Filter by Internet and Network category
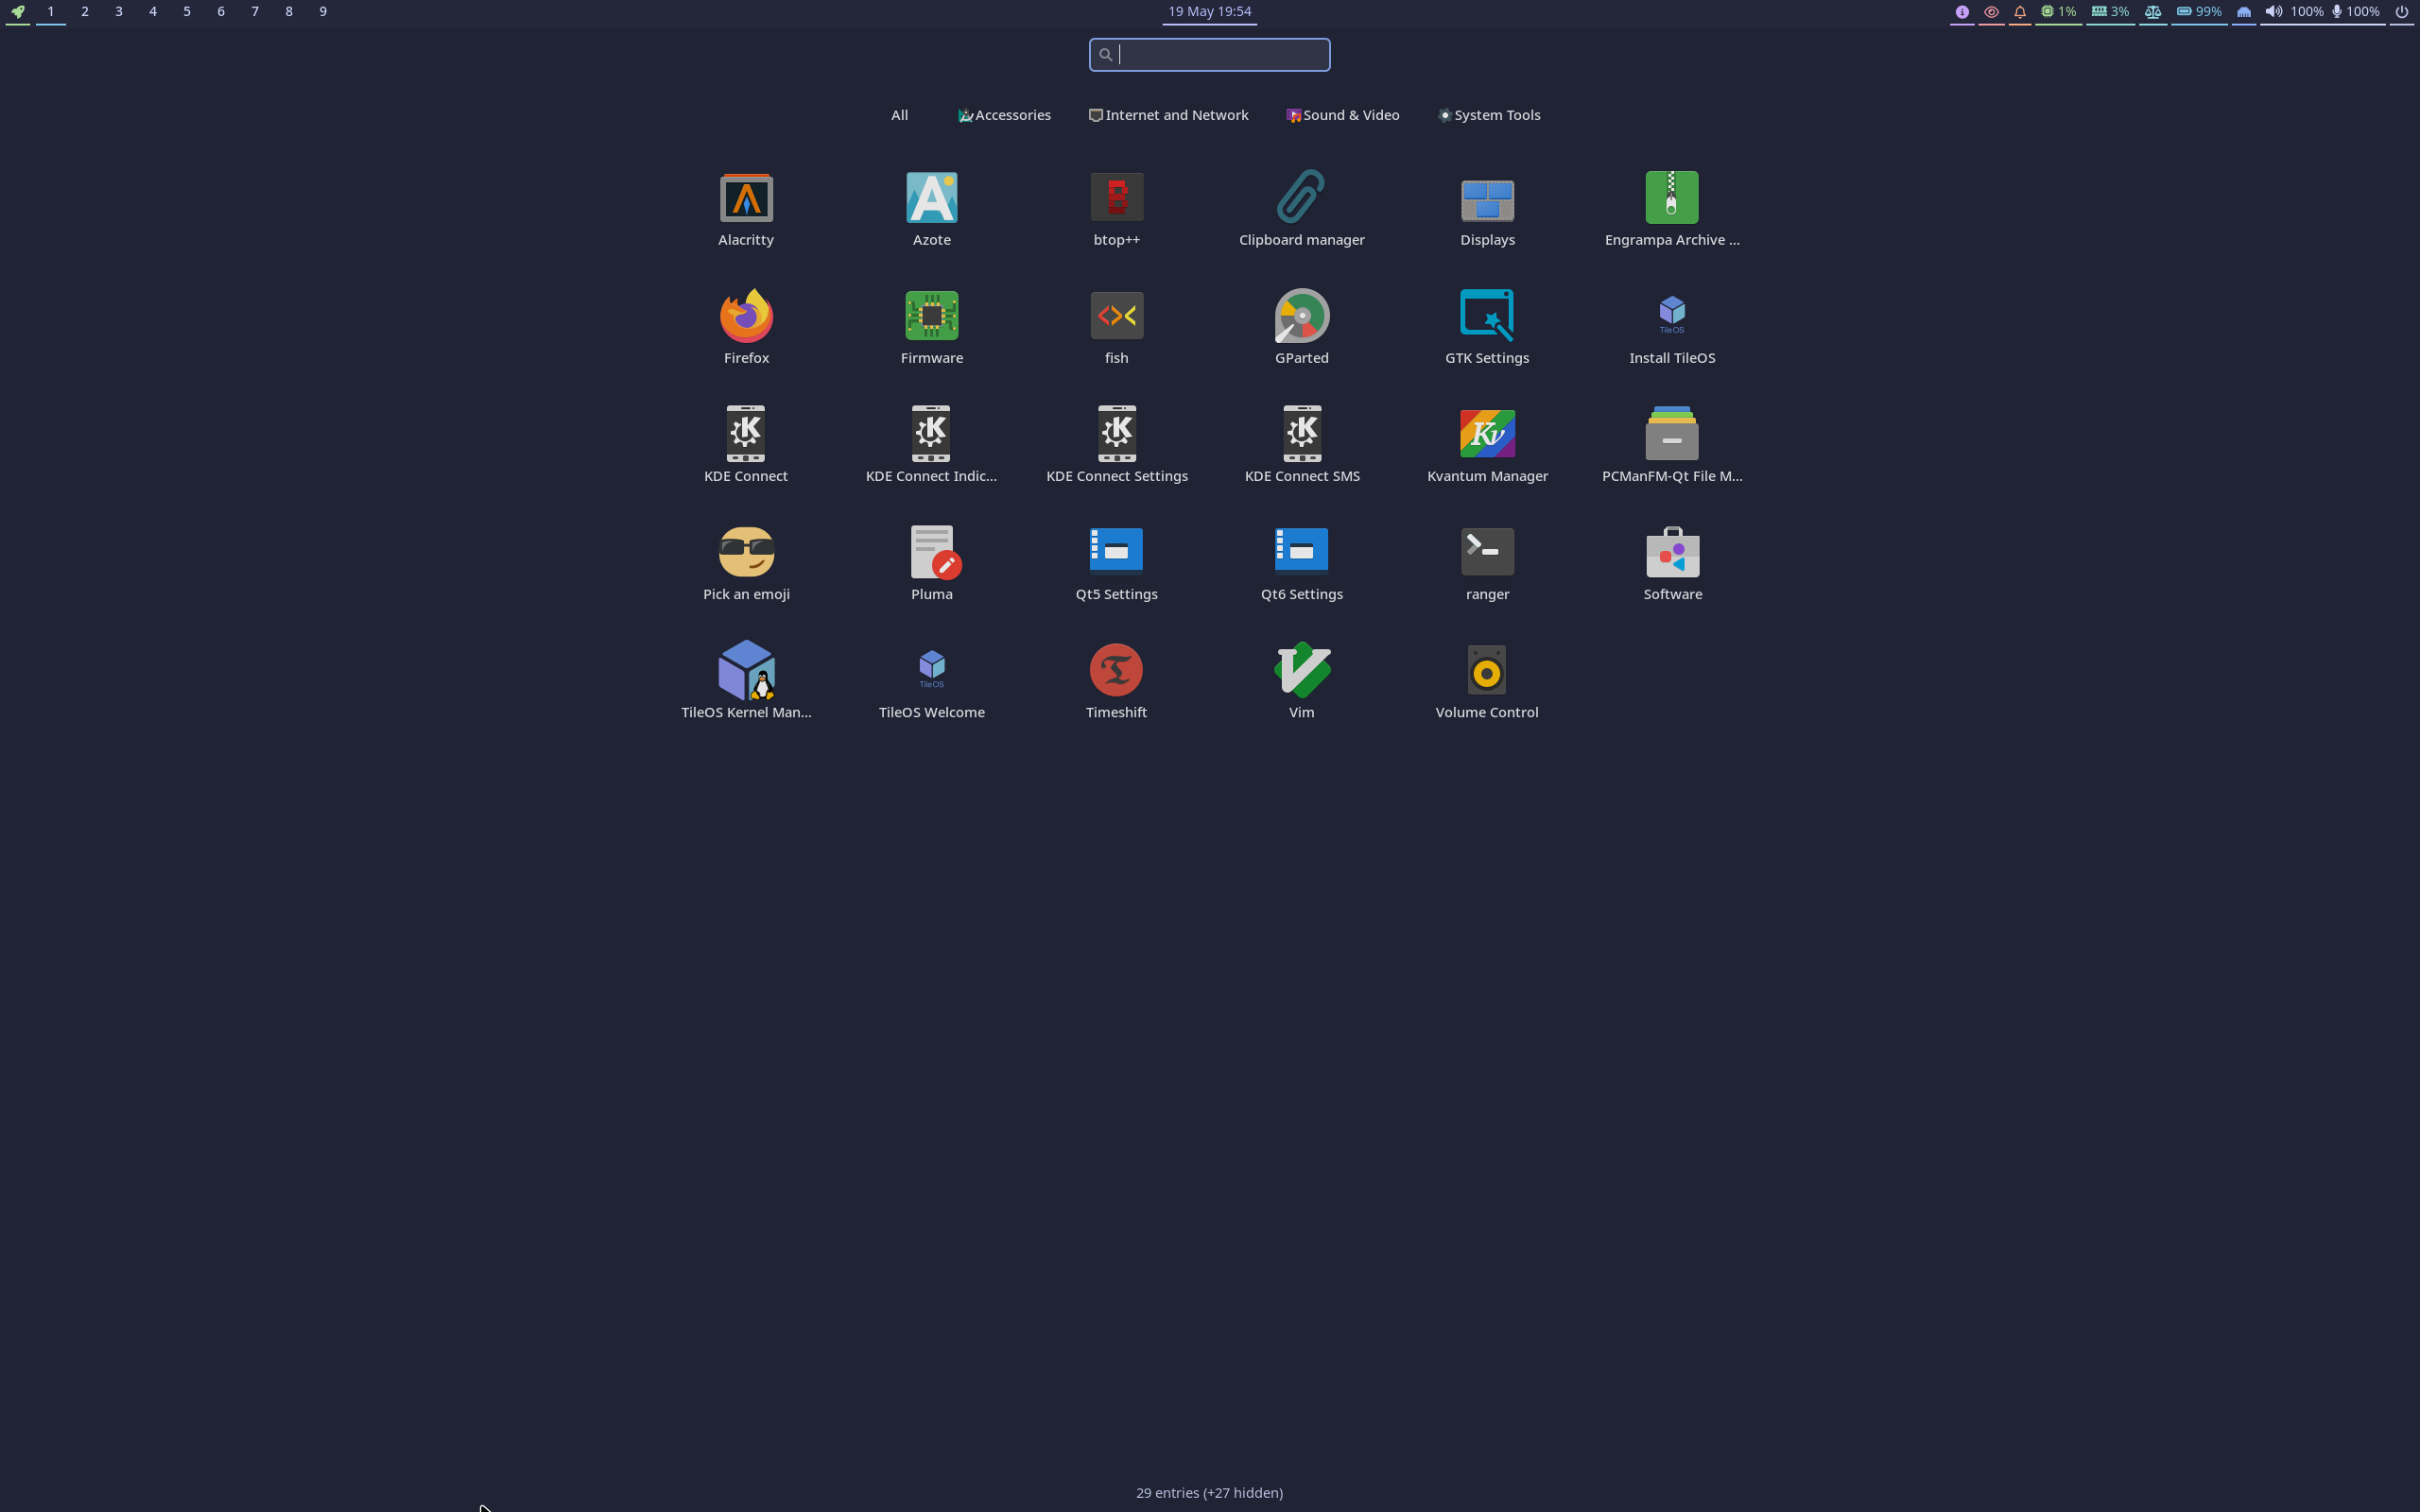This screenshot has height=1512, width=2420. 1168,115
